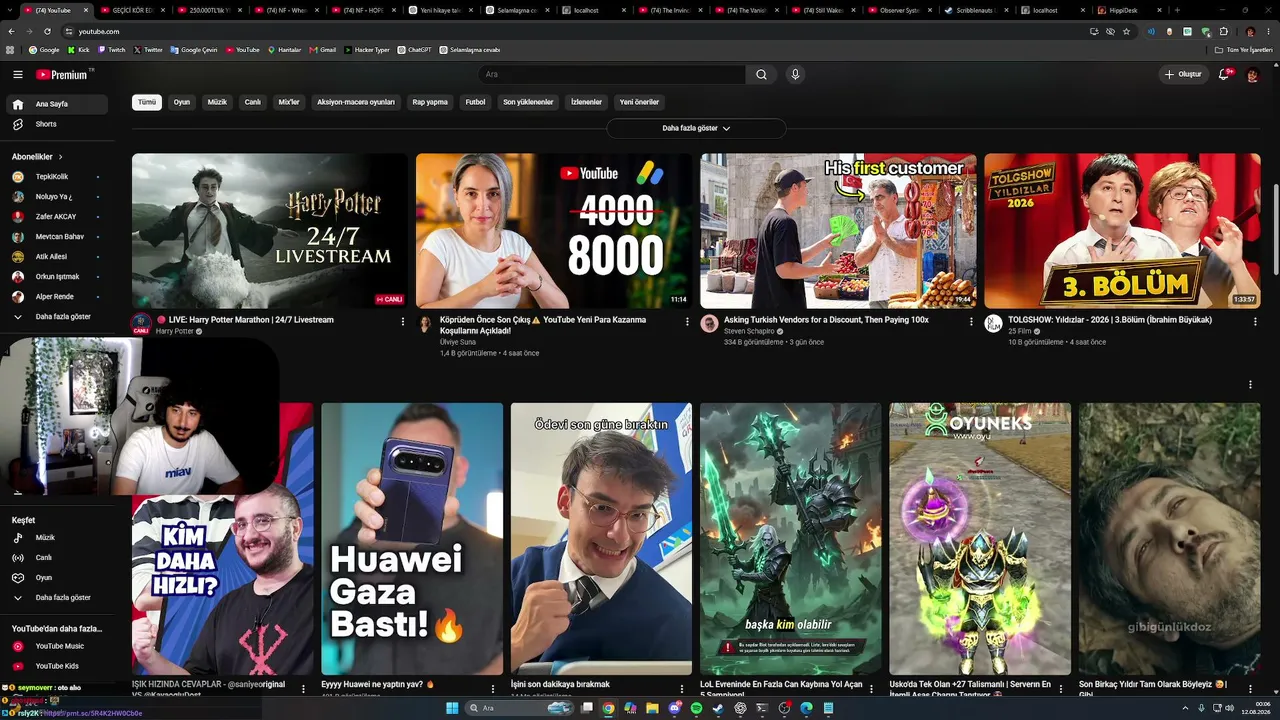Open Discord from the taskbar

click(x=675, y=708)
